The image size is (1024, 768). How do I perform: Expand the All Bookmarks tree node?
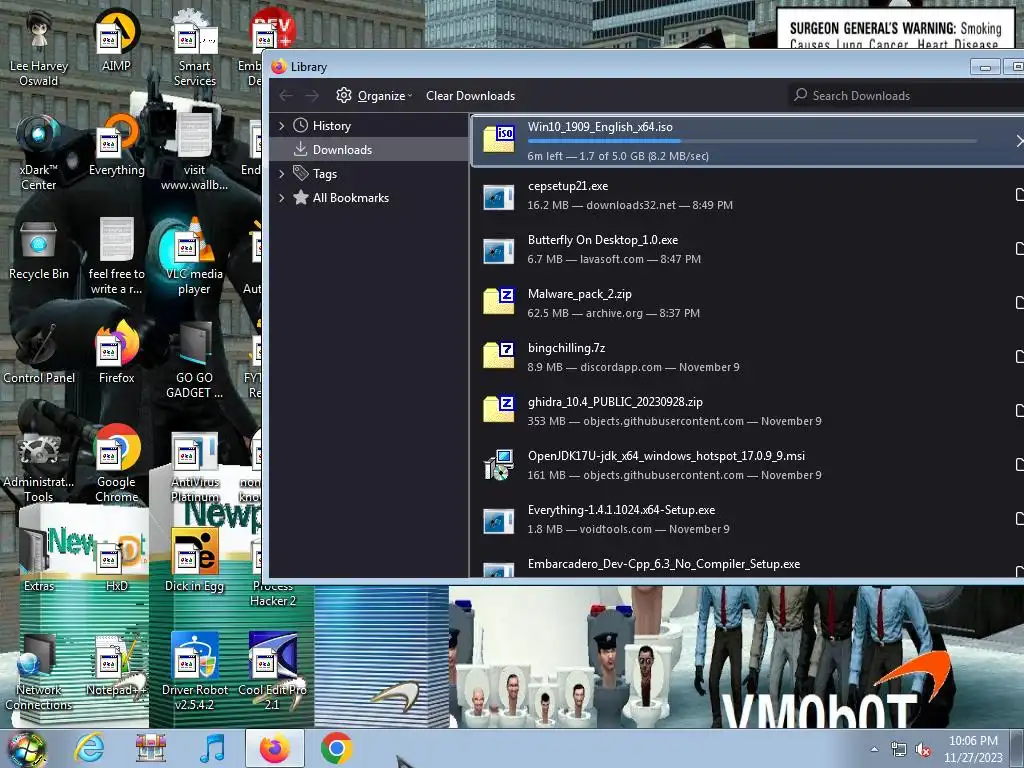(x=281, y=198)
